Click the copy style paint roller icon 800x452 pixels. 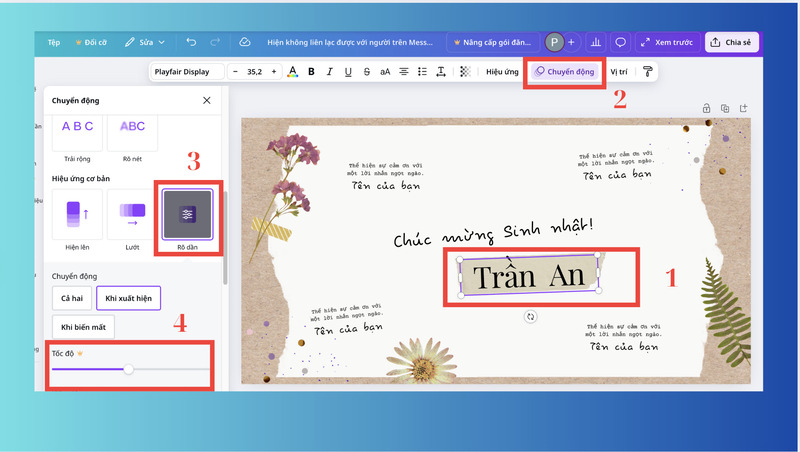pos(647,72)
